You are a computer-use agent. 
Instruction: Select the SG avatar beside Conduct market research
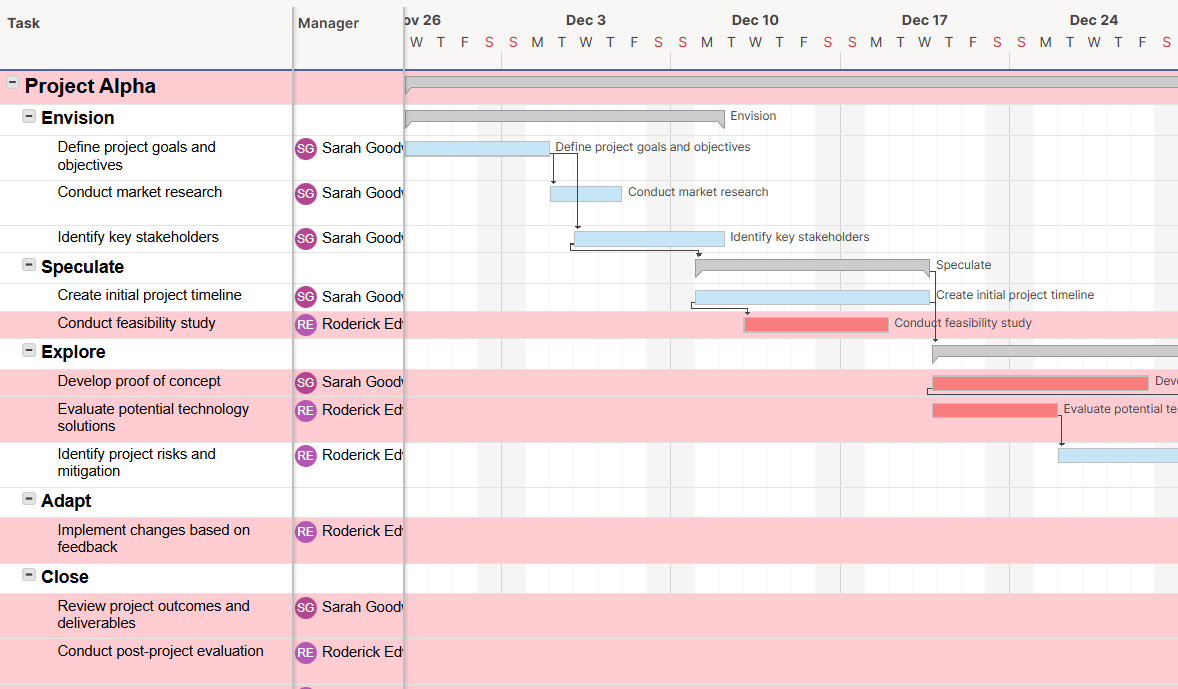305,193
